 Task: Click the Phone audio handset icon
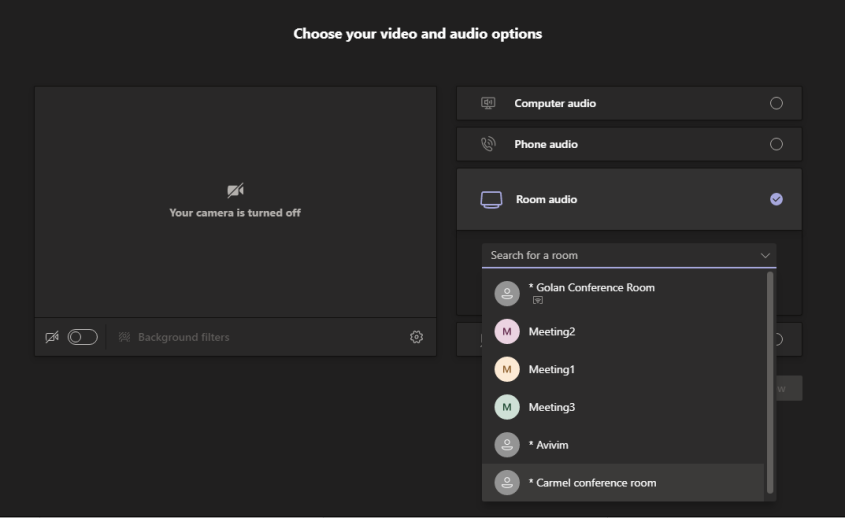pos(488,144)
